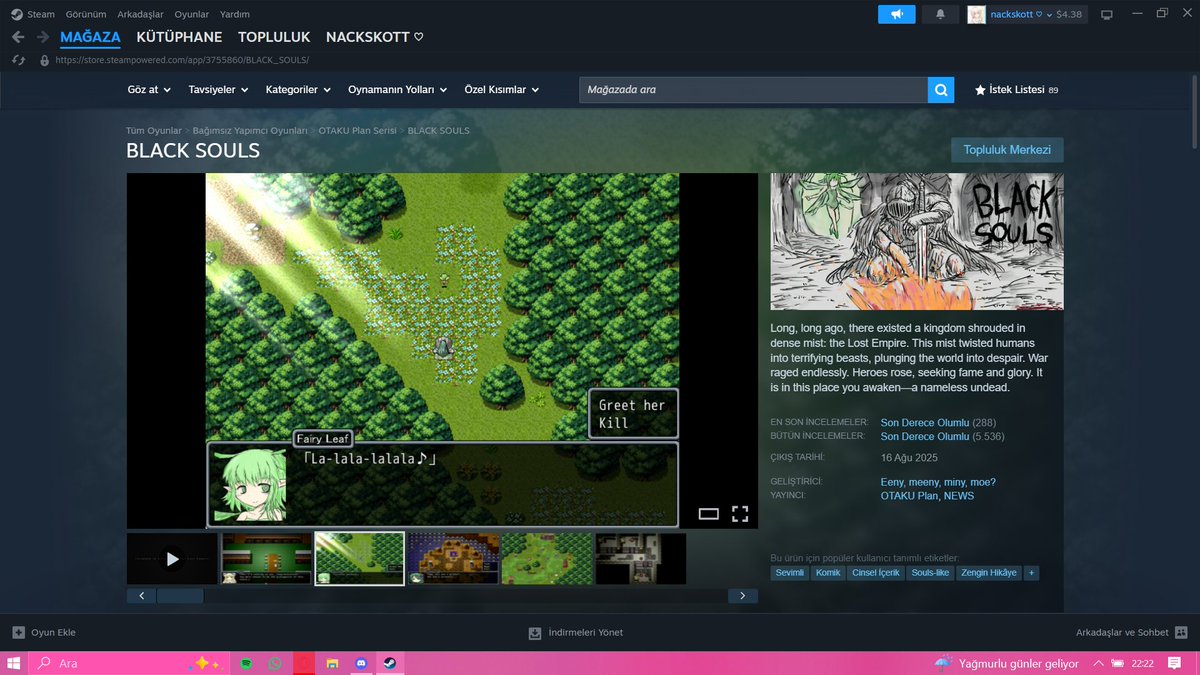Go back with the navigation arrow
Viewport: 1200px width, 675px height.
tap(18, 37)
